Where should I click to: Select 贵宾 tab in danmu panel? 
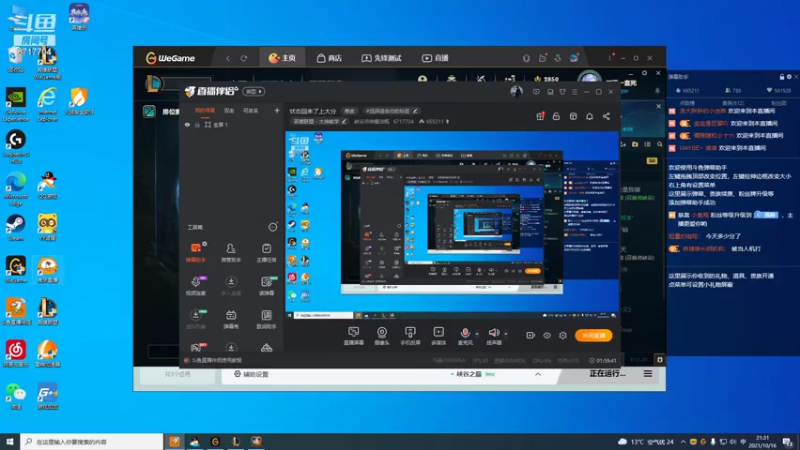point(733,104)
